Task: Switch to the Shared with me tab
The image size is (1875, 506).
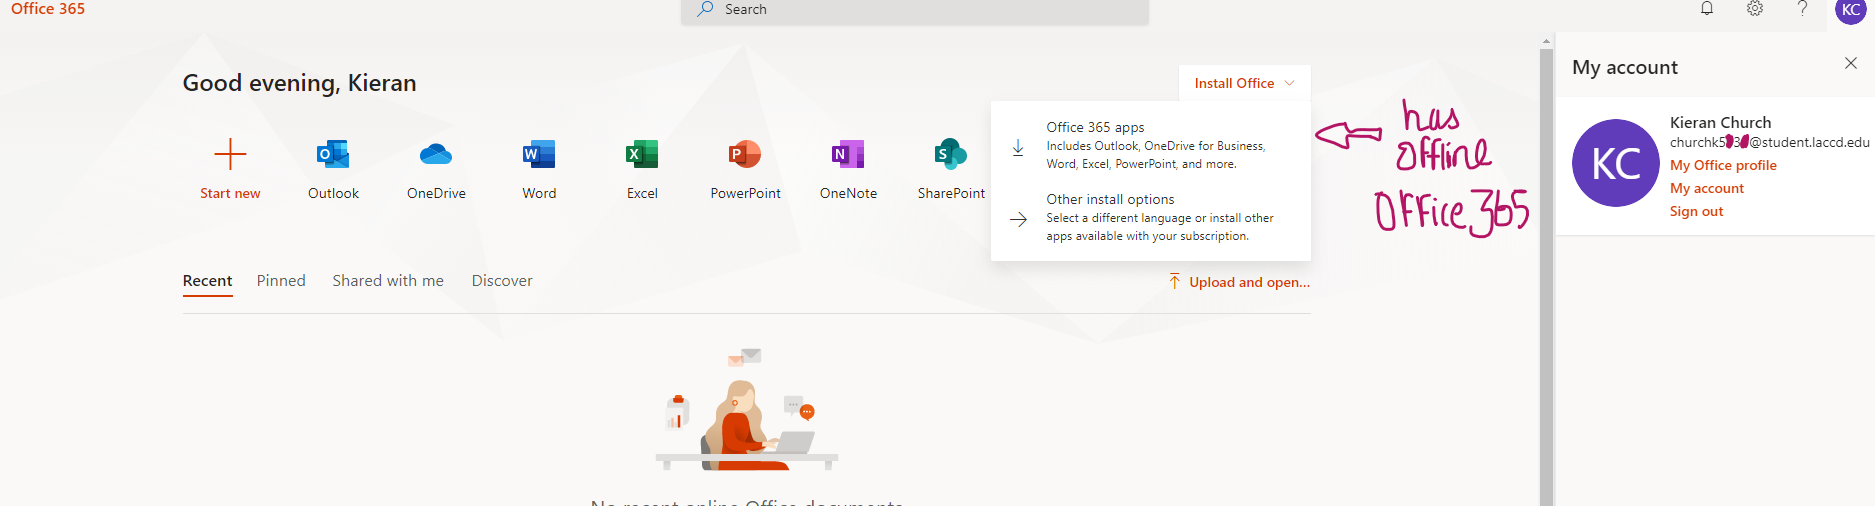Action: pos(388,281)
